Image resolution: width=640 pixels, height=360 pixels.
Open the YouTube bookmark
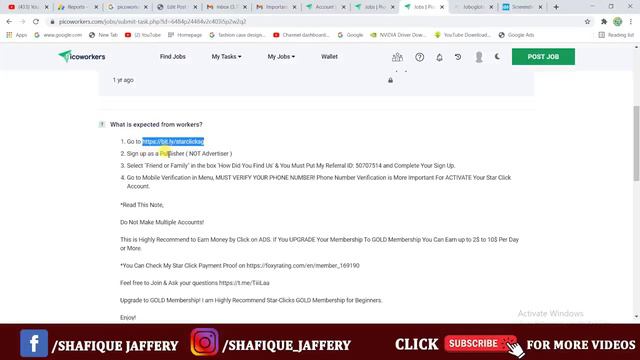pyautogui.click(x=143, y=35)
